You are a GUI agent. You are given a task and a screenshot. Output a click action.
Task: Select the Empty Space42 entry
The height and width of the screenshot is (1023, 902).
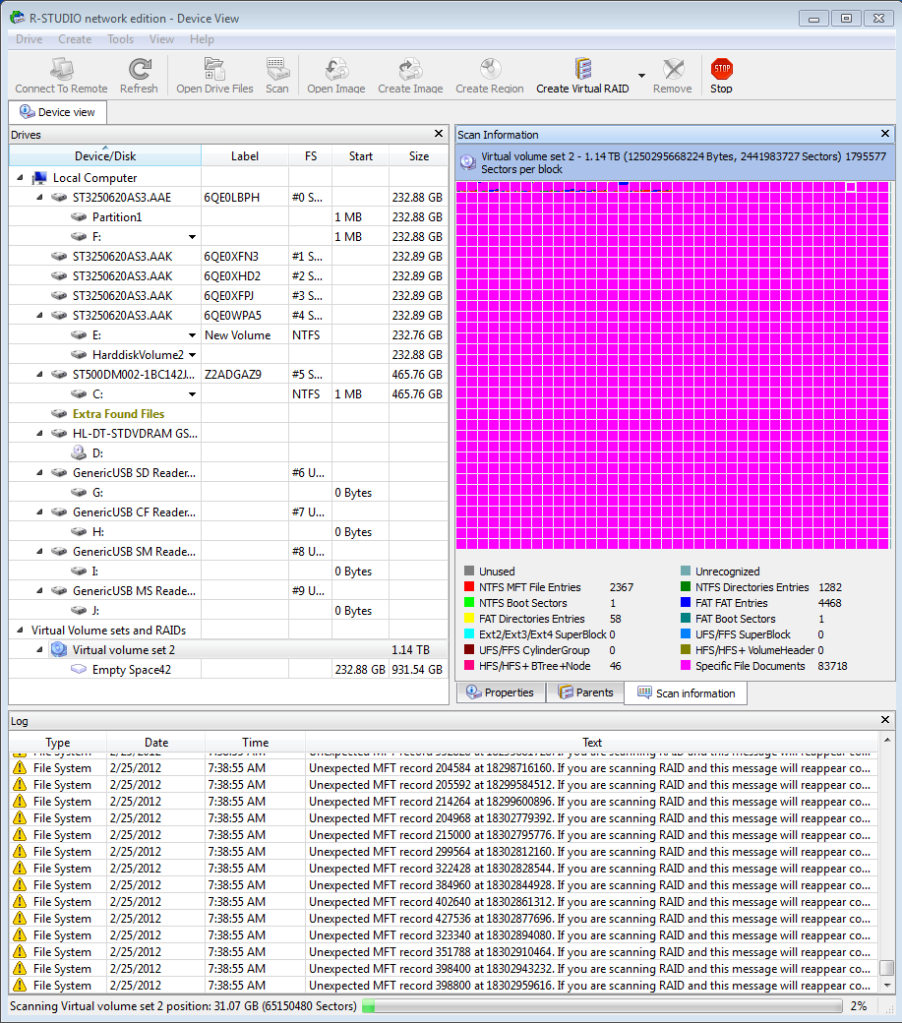point(131,669)
